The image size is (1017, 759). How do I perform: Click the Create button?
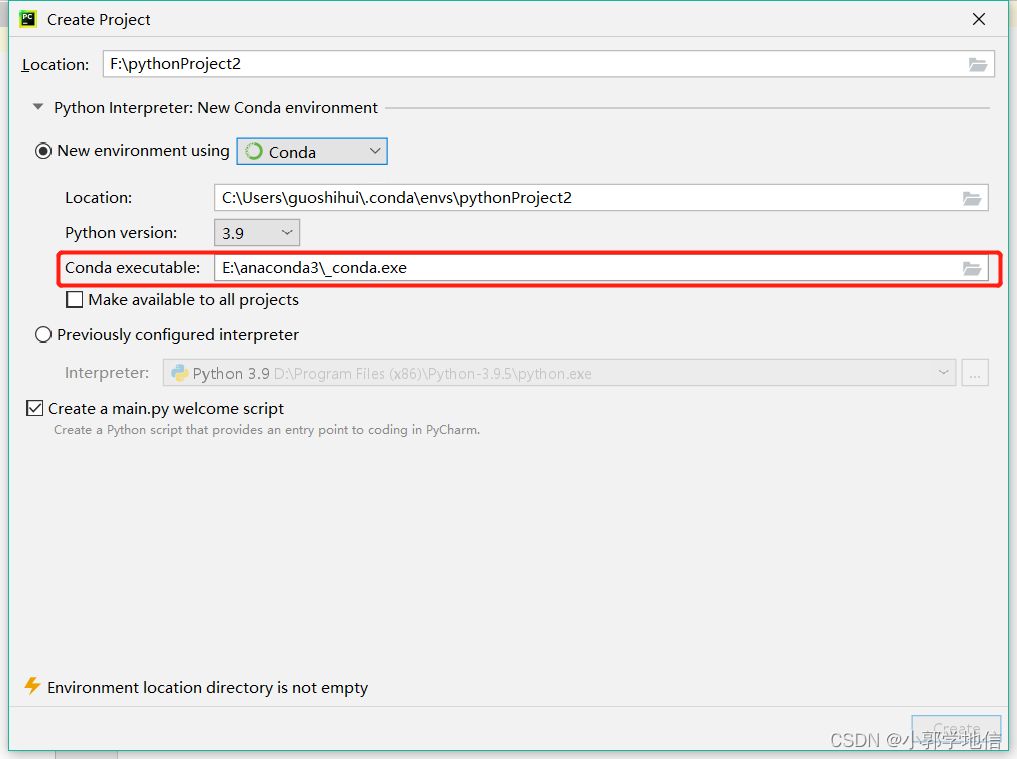click(x=956, y=729)
